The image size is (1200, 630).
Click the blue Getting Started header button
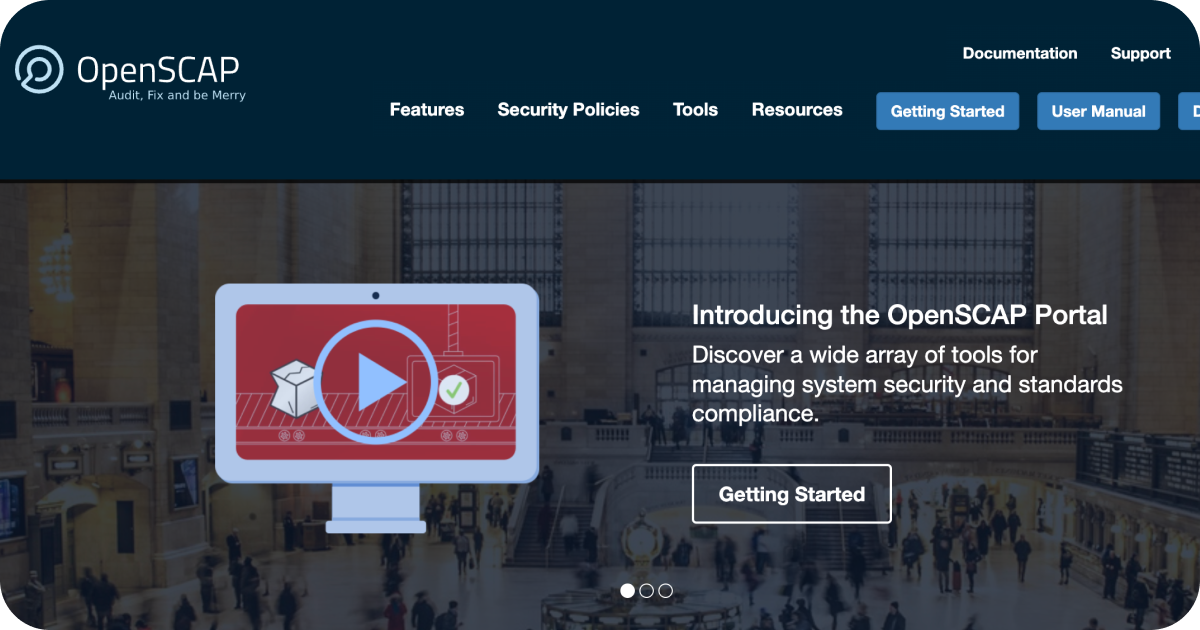point(948,111)
